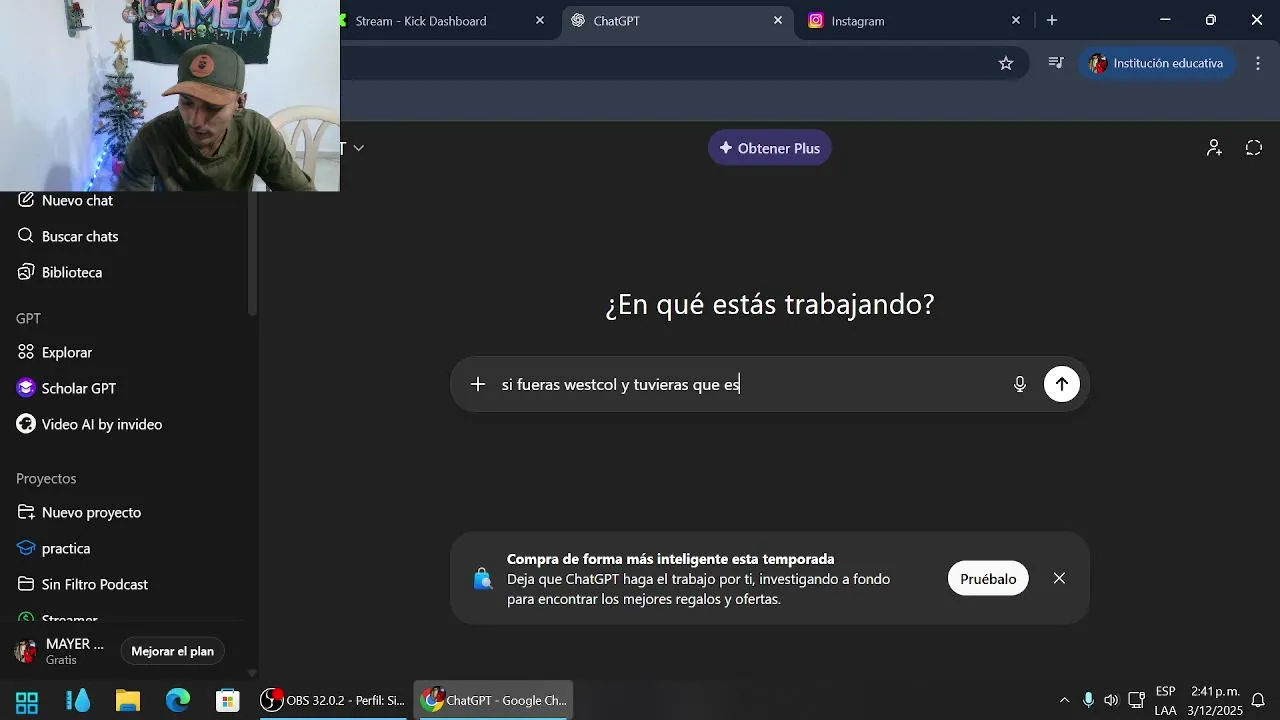Click the plus attach button in prompt box
The image size is (1280, 720).
[478, 384]
